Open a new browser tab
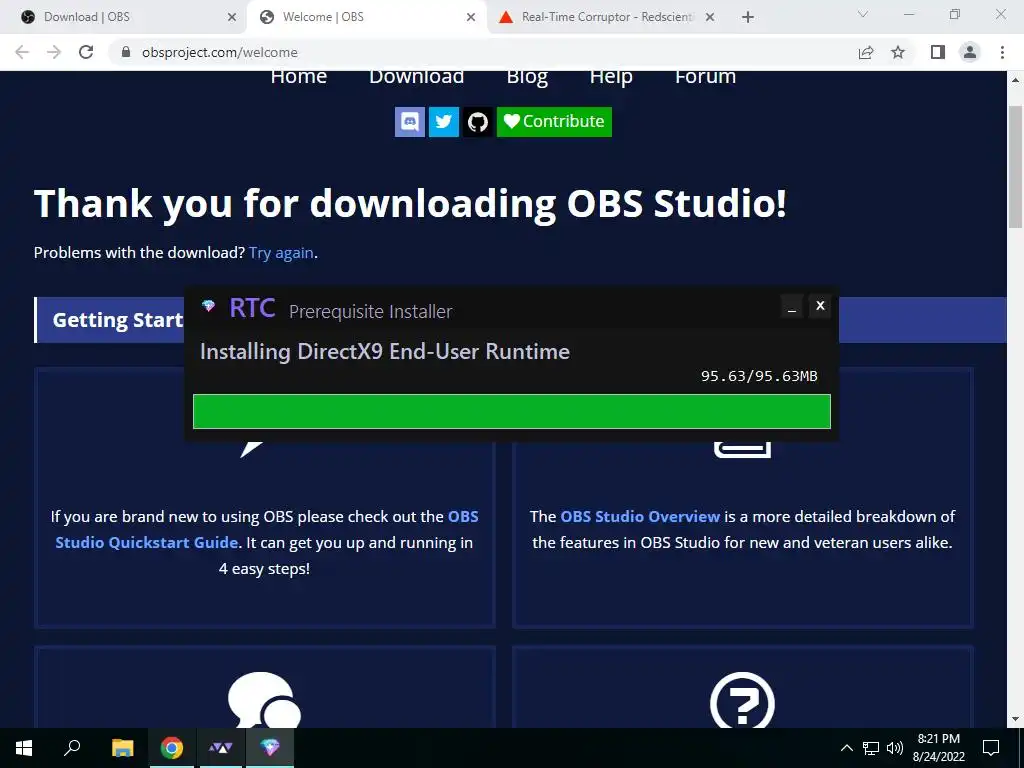1024x768 pixels. [x=748, y=17]
